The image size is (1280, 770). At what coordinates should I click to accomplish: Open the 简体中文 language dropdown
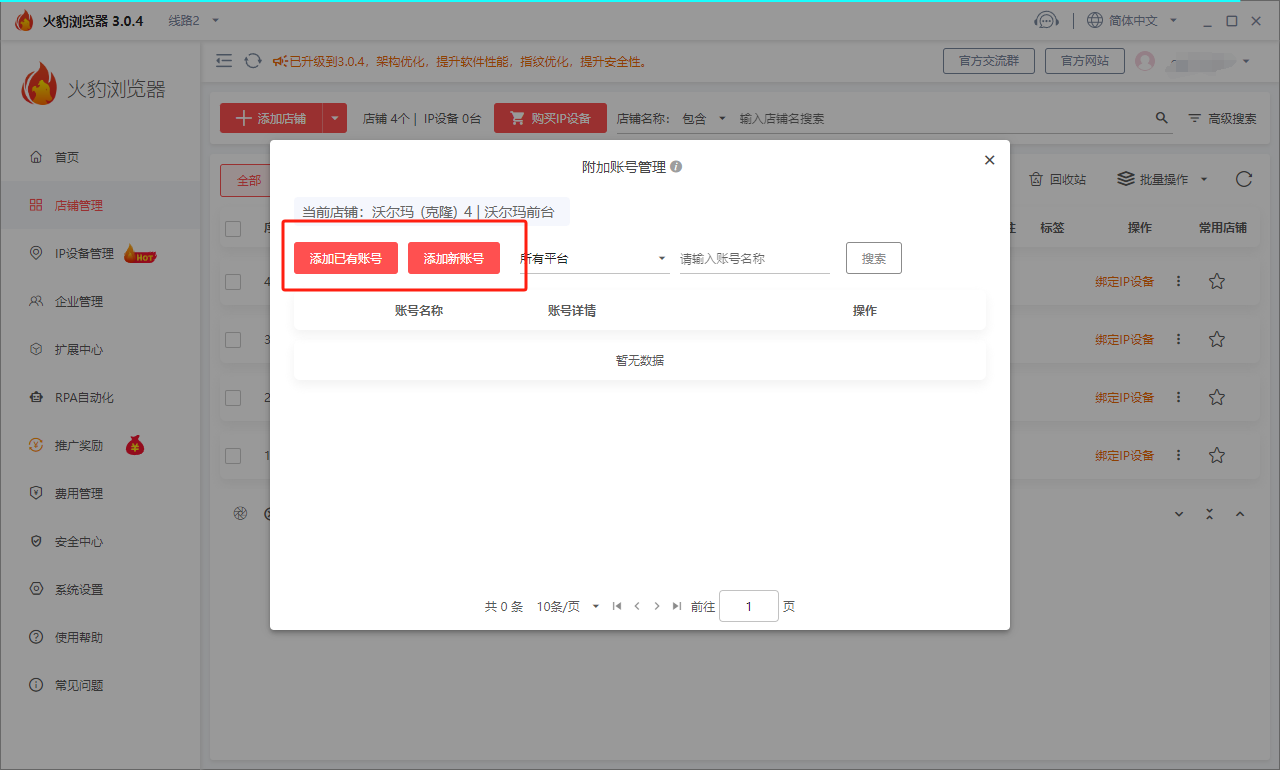tap(1132, 21)
